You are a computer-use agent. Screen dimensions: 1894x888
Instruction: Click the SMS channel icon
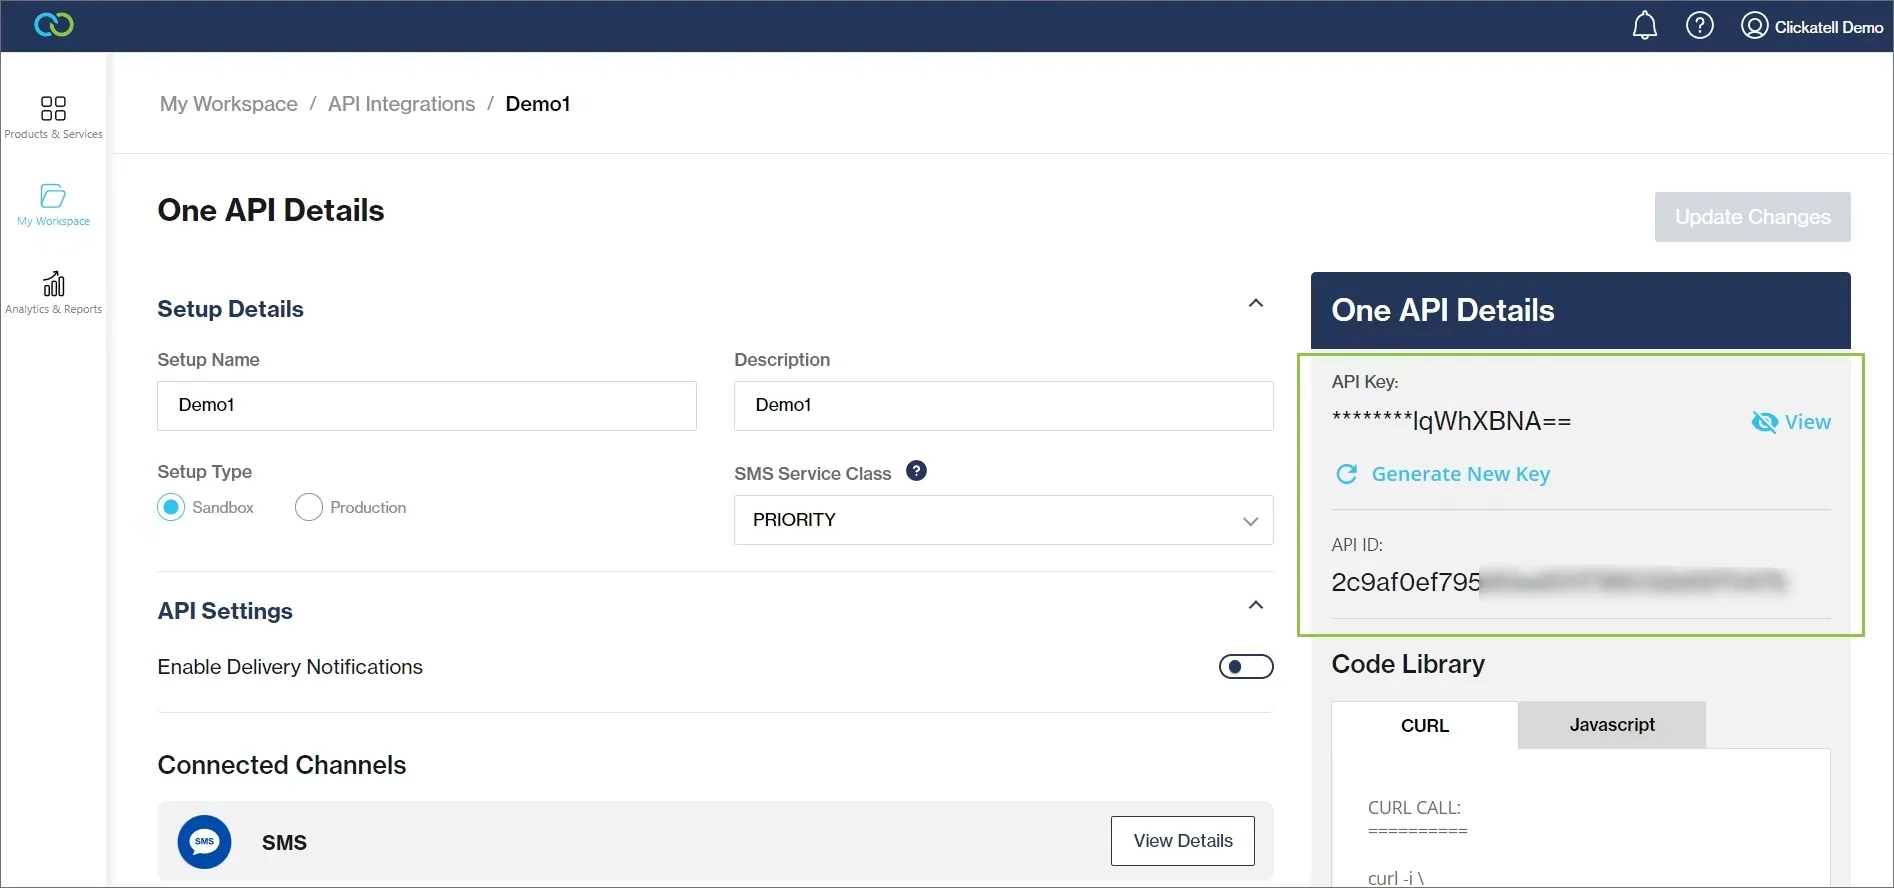pos(204,842)
